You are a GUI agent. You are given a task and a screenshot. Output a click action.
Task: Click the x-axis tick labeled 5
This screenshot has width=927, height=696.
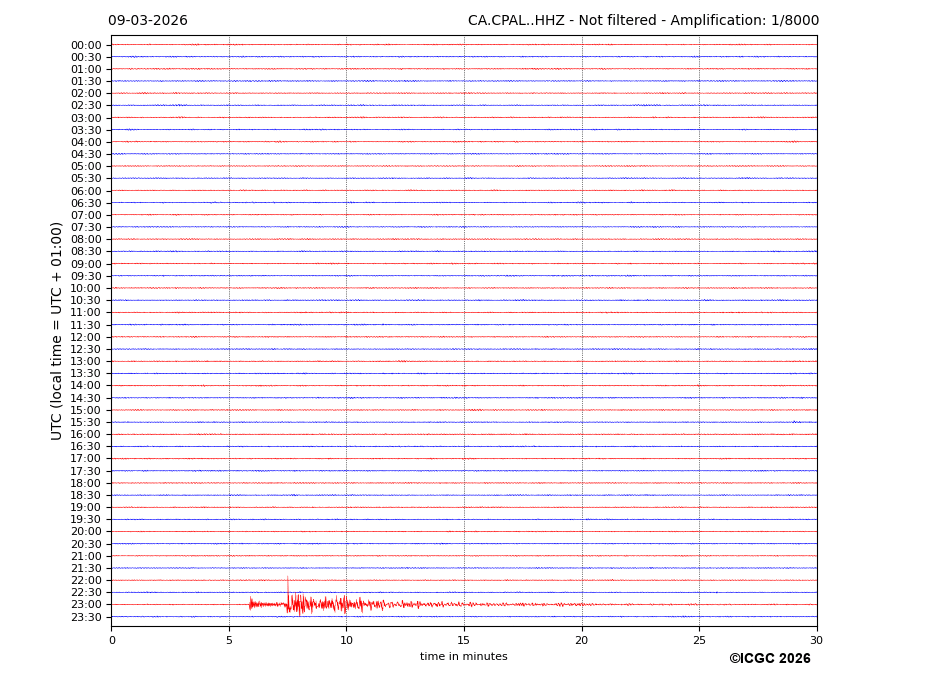(229, 640)
